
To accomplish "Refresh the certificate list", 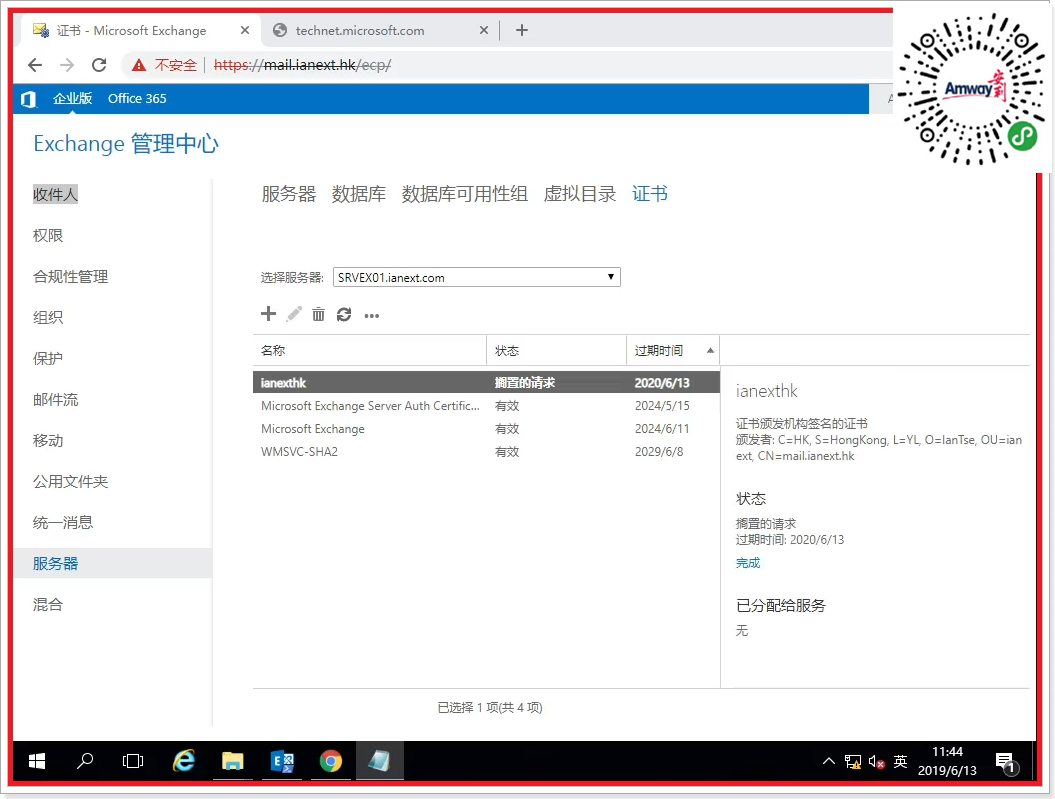I will point(344,314).
